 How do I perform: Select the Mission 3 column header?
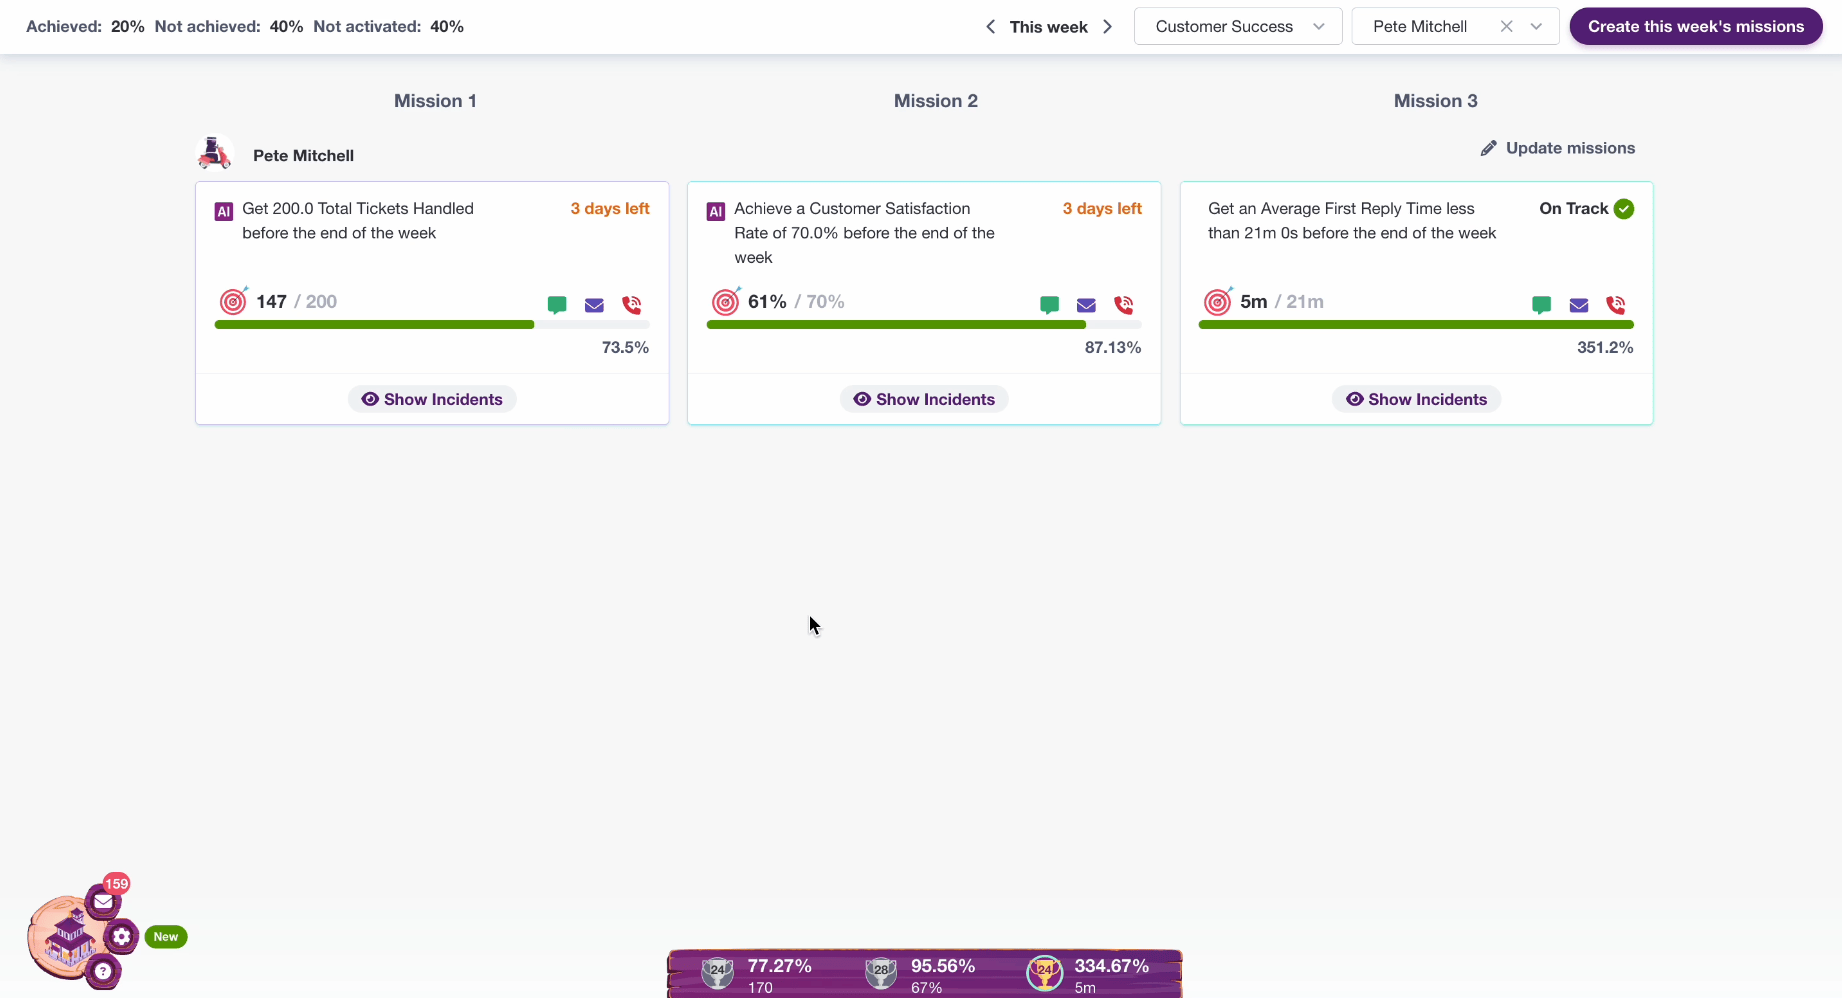click(1435, 101)
